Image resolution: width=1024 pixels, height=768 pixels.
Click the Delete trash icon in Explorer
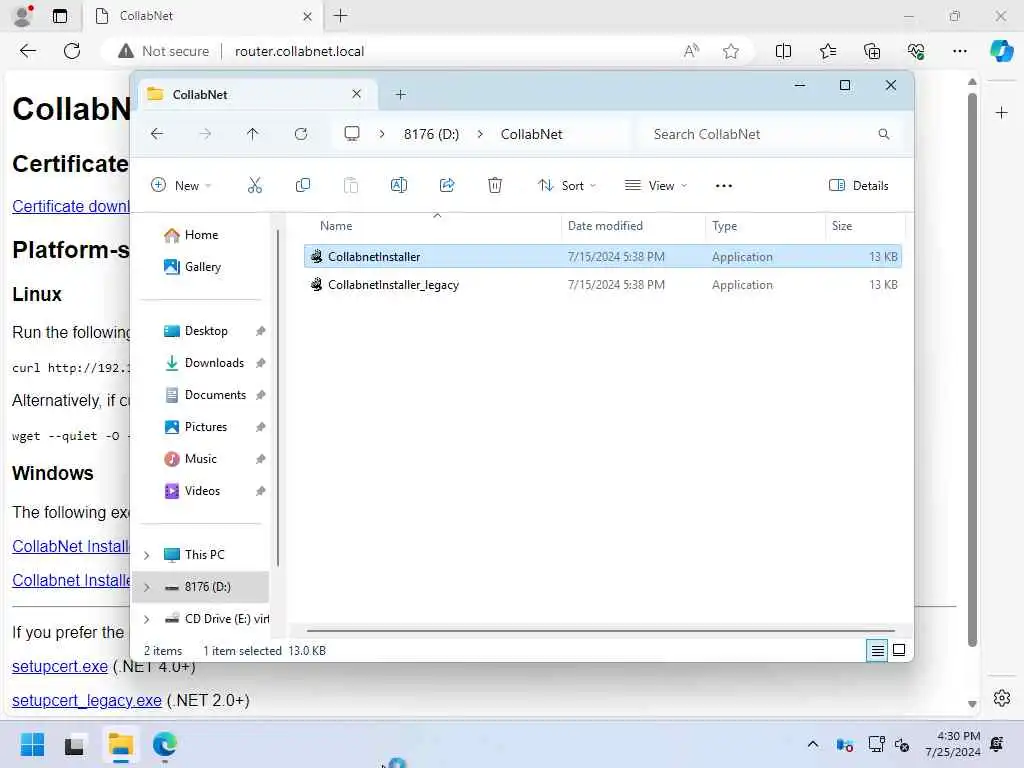click(x=495, y=185)
